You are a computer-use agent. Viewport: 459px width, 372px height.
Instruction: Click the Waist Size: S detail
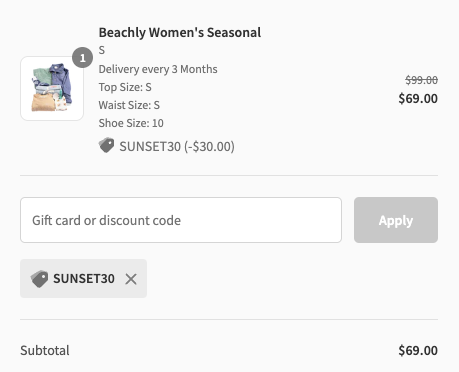(x=129, y=105)
